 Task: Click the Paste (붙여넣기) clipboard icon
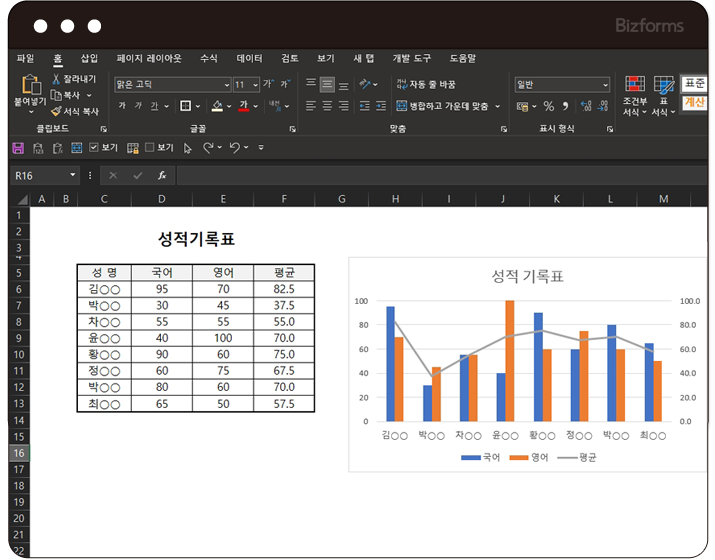click(x=30, y=84)
